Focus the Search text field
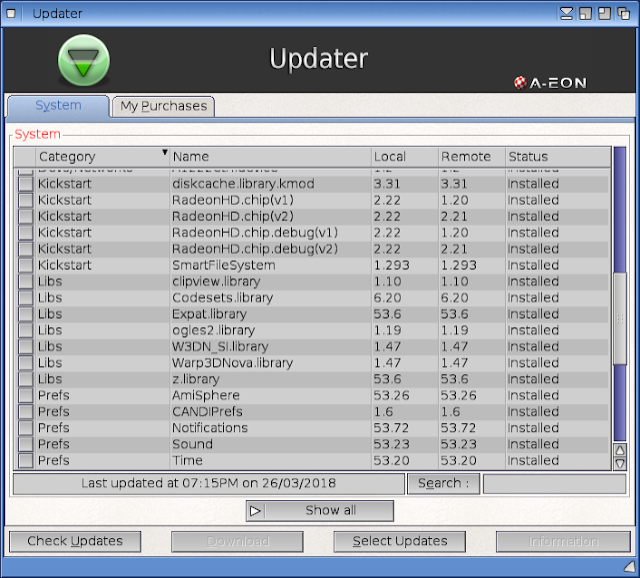 point(554,483)
